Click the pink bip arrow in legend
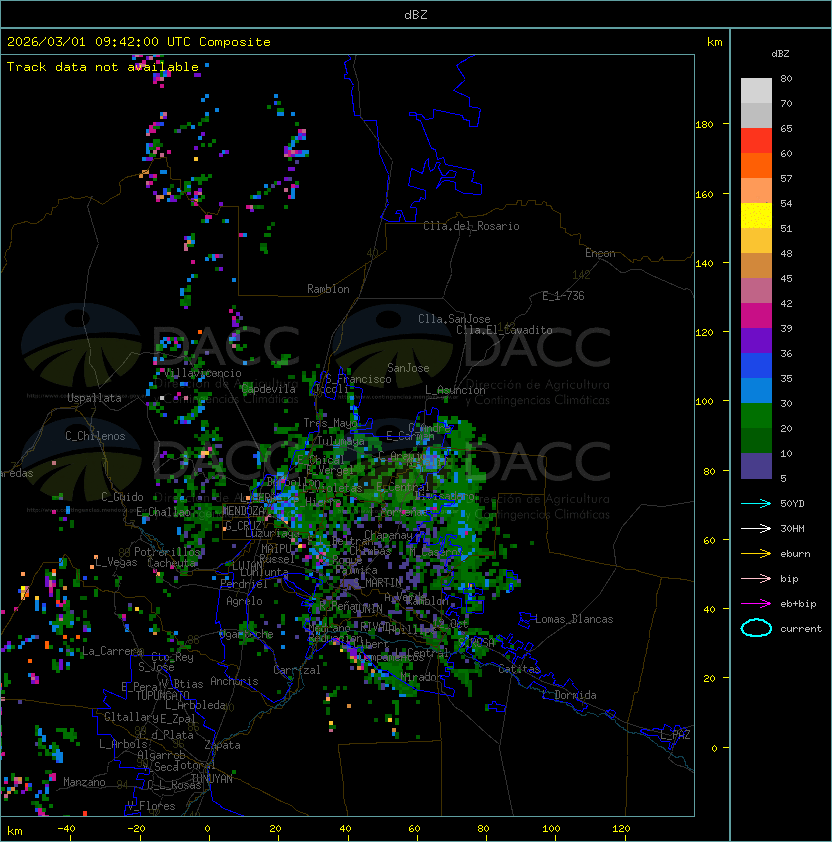This screenshot has width=832, height=842. 756,578
